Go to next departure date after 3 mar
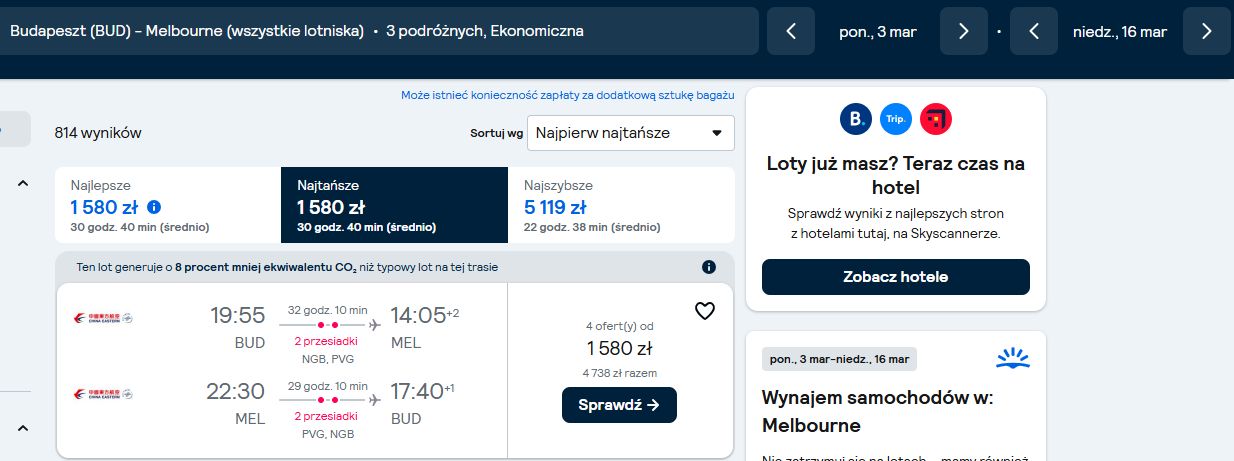Image resolution: width=1234 pixels, height=461 pixels. coord(964,31)
